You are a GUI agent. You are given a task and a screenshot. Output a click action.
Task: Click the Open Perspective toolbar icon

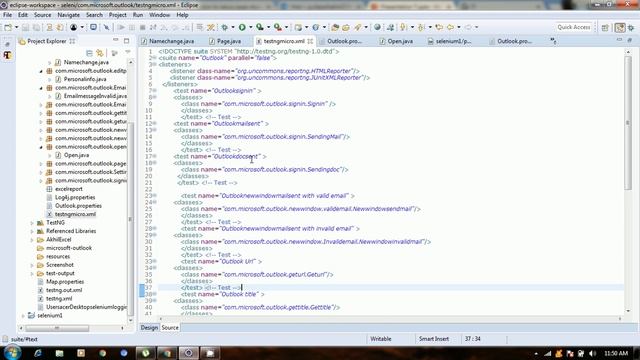point(605,28)
